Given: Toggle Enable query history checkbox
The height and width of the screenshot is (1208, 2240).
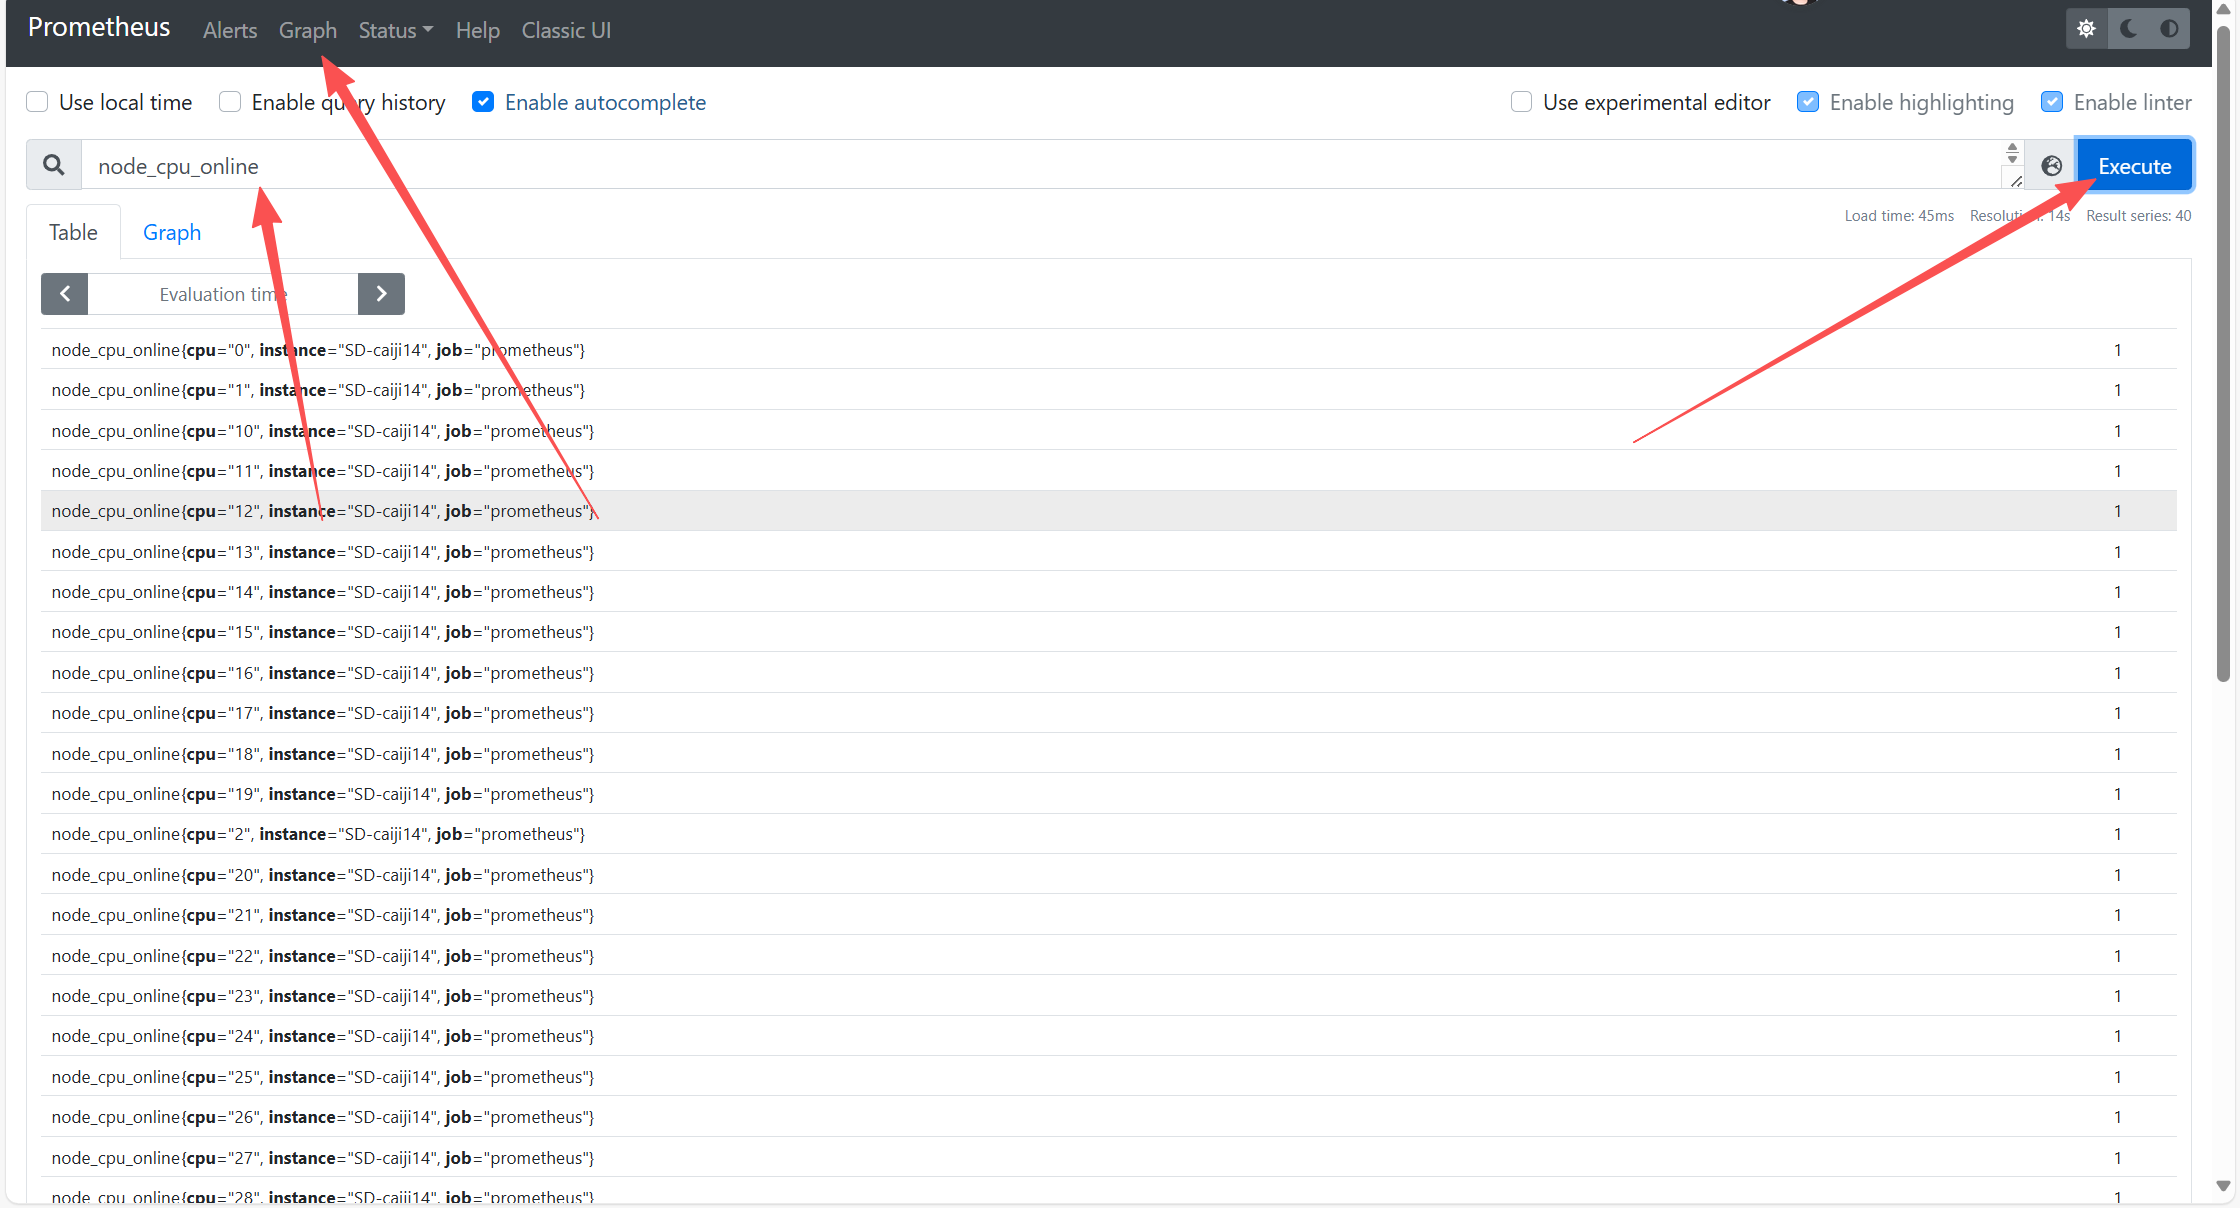Looking at the screenshot, I should [230, 102].
